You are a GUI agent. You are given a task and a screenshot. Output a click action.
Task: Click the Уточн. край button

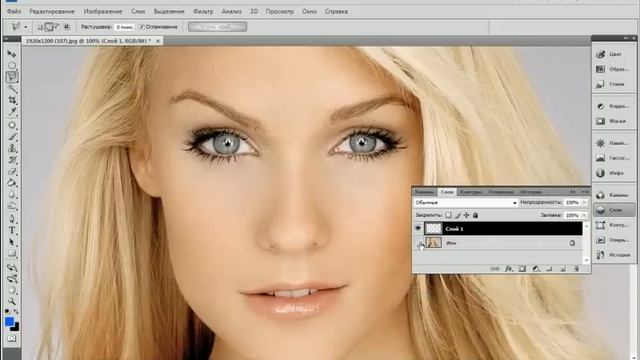218,27
